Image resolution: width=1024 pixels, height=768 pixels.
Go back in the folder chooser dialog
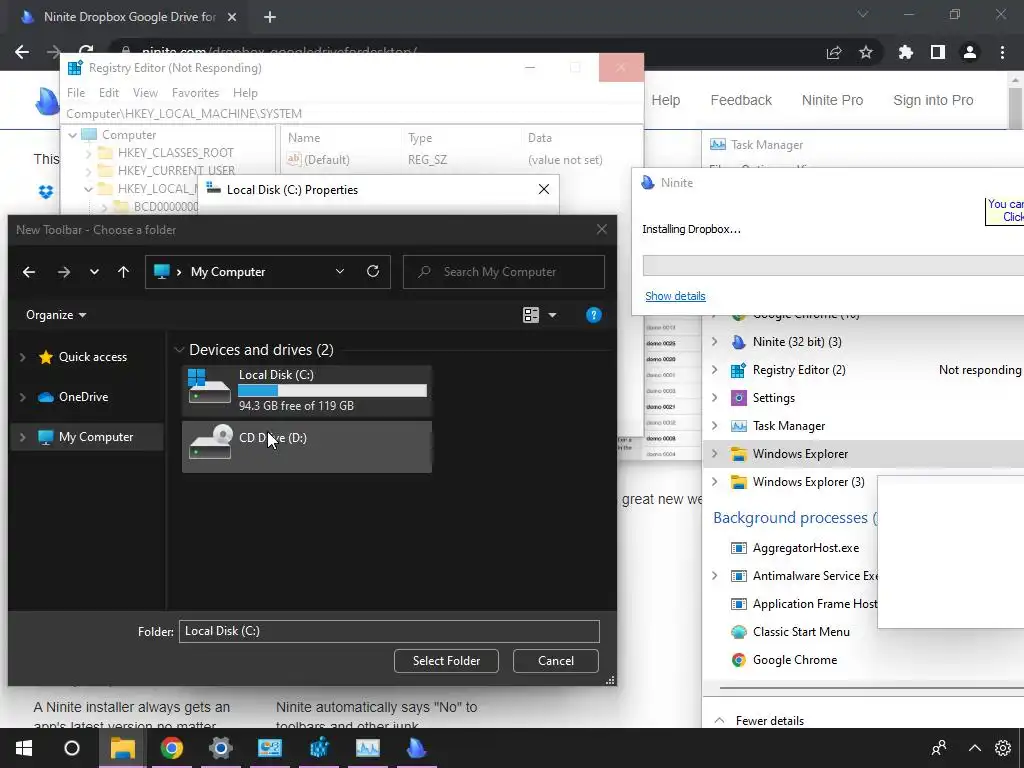click(29, 272)
